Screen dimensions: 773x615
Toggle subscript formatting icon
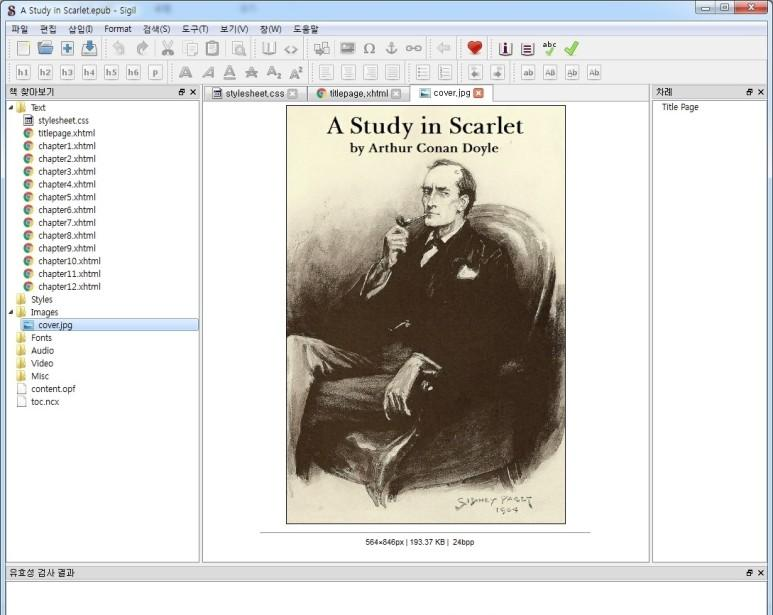click(x=274, y=72)
